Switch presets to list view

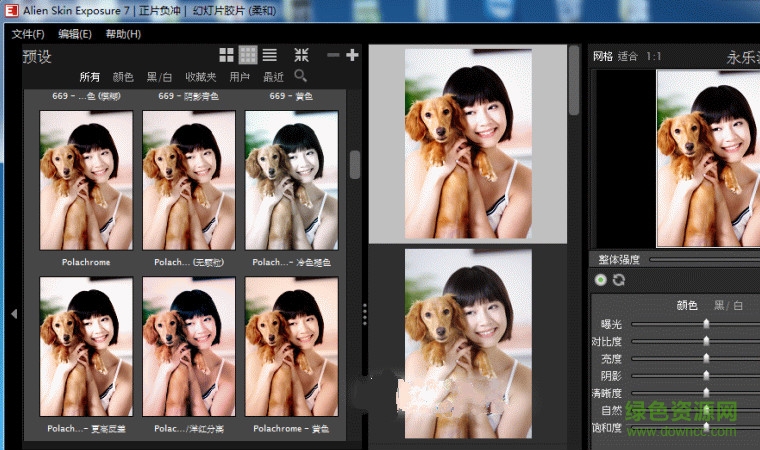[x=269, y=55]
